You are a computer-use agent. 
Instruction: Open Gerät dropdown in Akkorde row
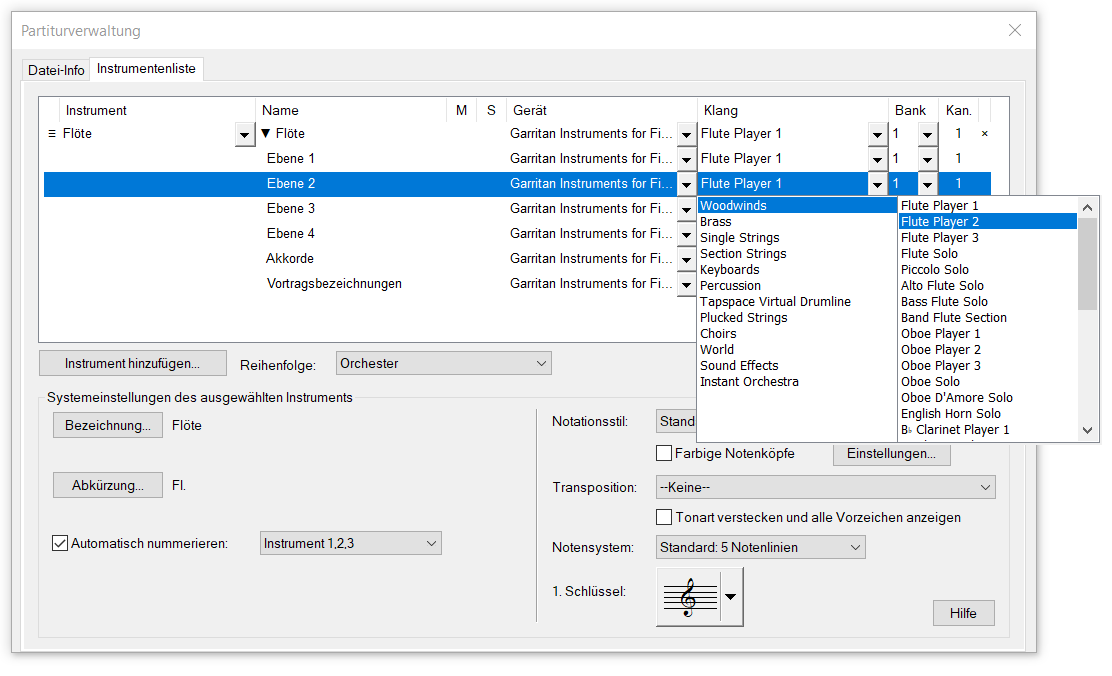(x=686, y=259)
